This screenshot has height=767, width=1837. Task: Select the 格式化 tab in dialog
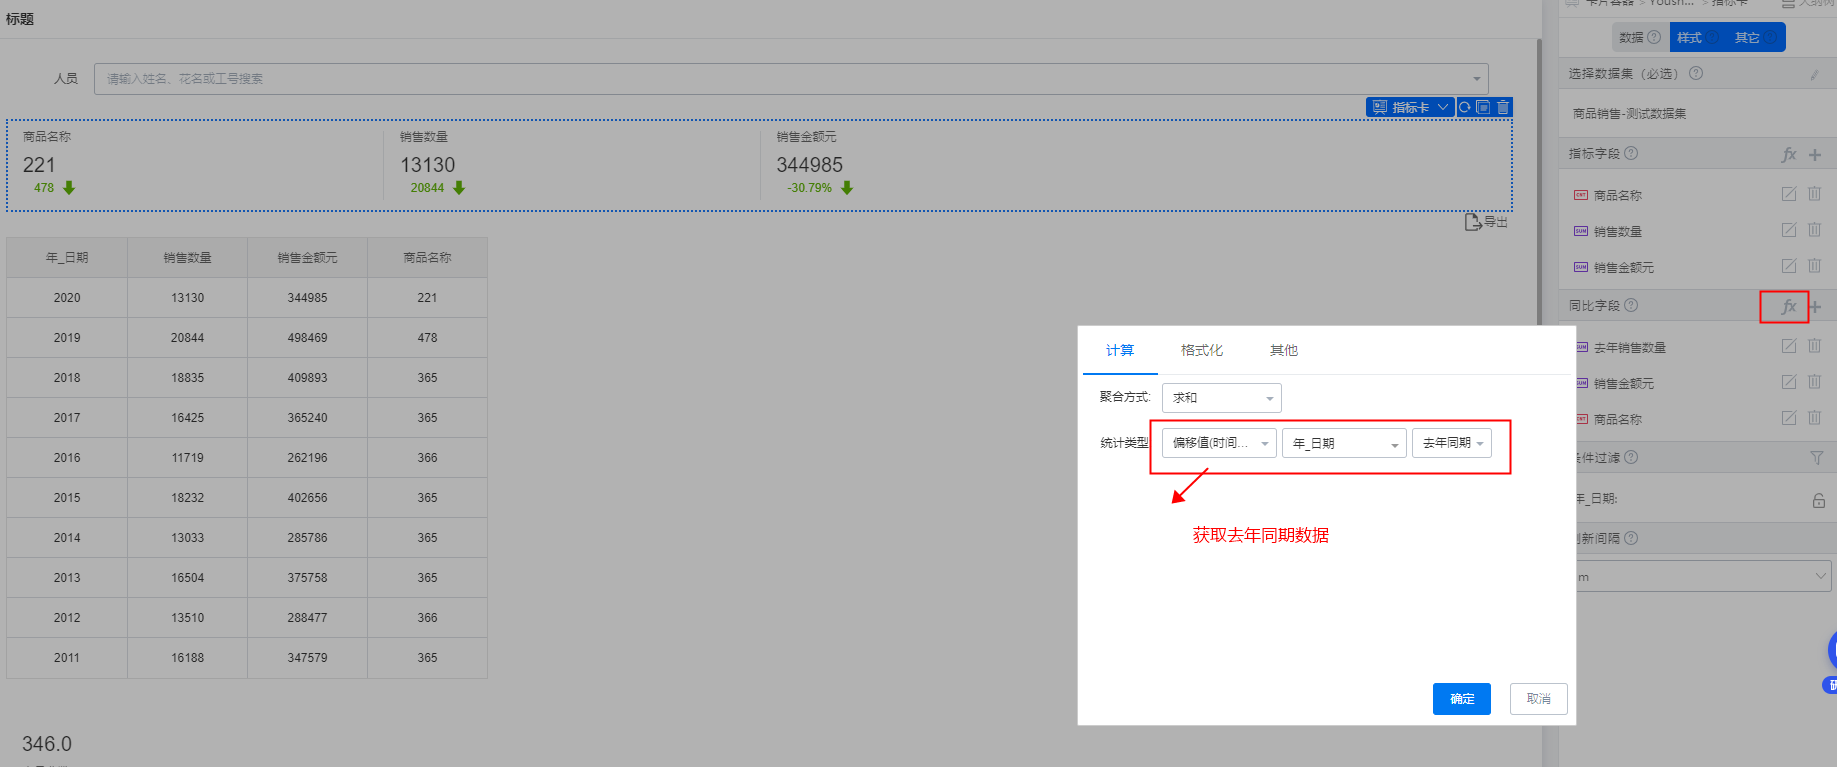tap(1202, 350)
